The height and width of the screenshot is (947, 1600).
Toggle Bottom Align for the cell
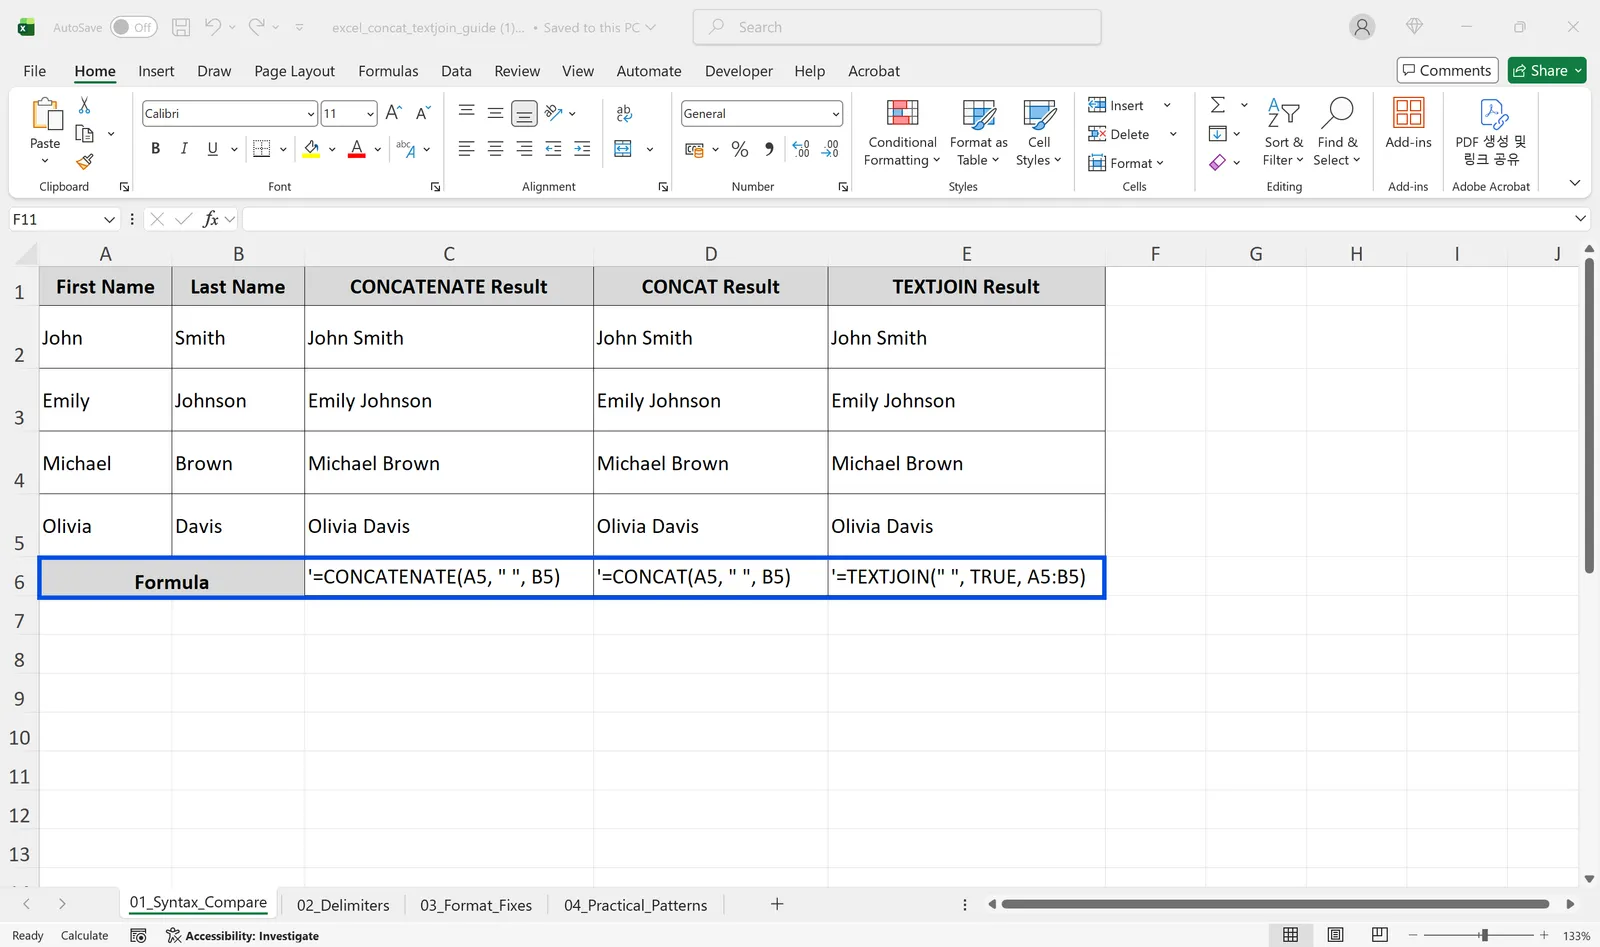click(x=524, y=113)
